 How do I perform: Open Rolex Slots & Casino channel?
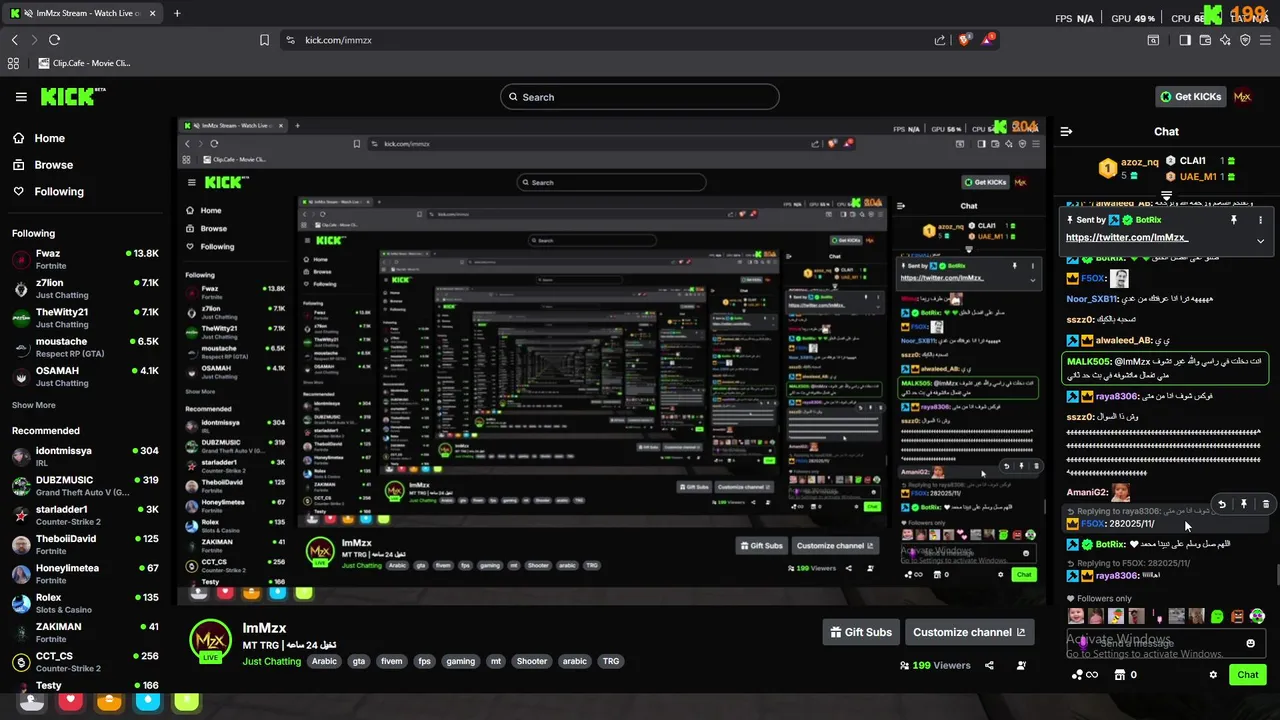(85, 603)
